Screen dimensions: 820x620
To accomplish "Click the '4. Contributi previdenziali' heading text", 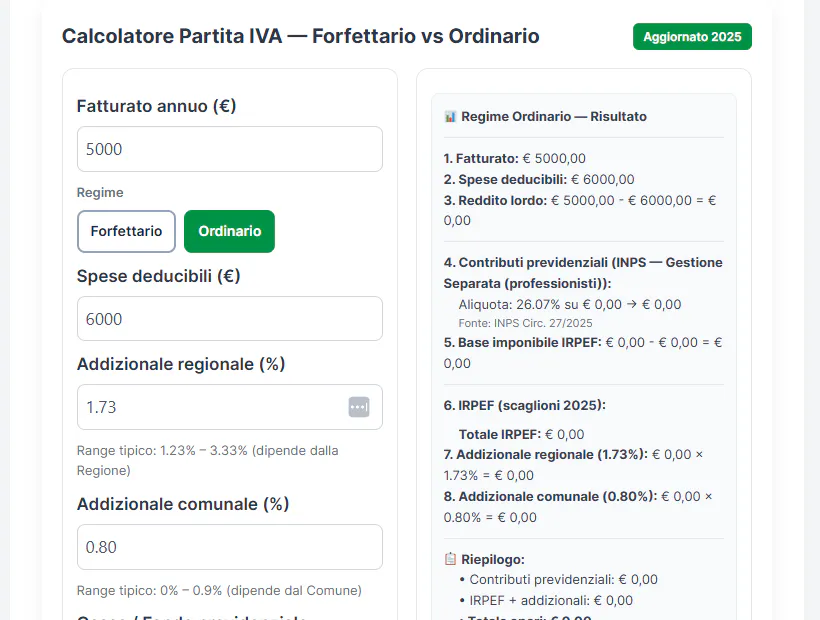I will click(x=583, y=273).
